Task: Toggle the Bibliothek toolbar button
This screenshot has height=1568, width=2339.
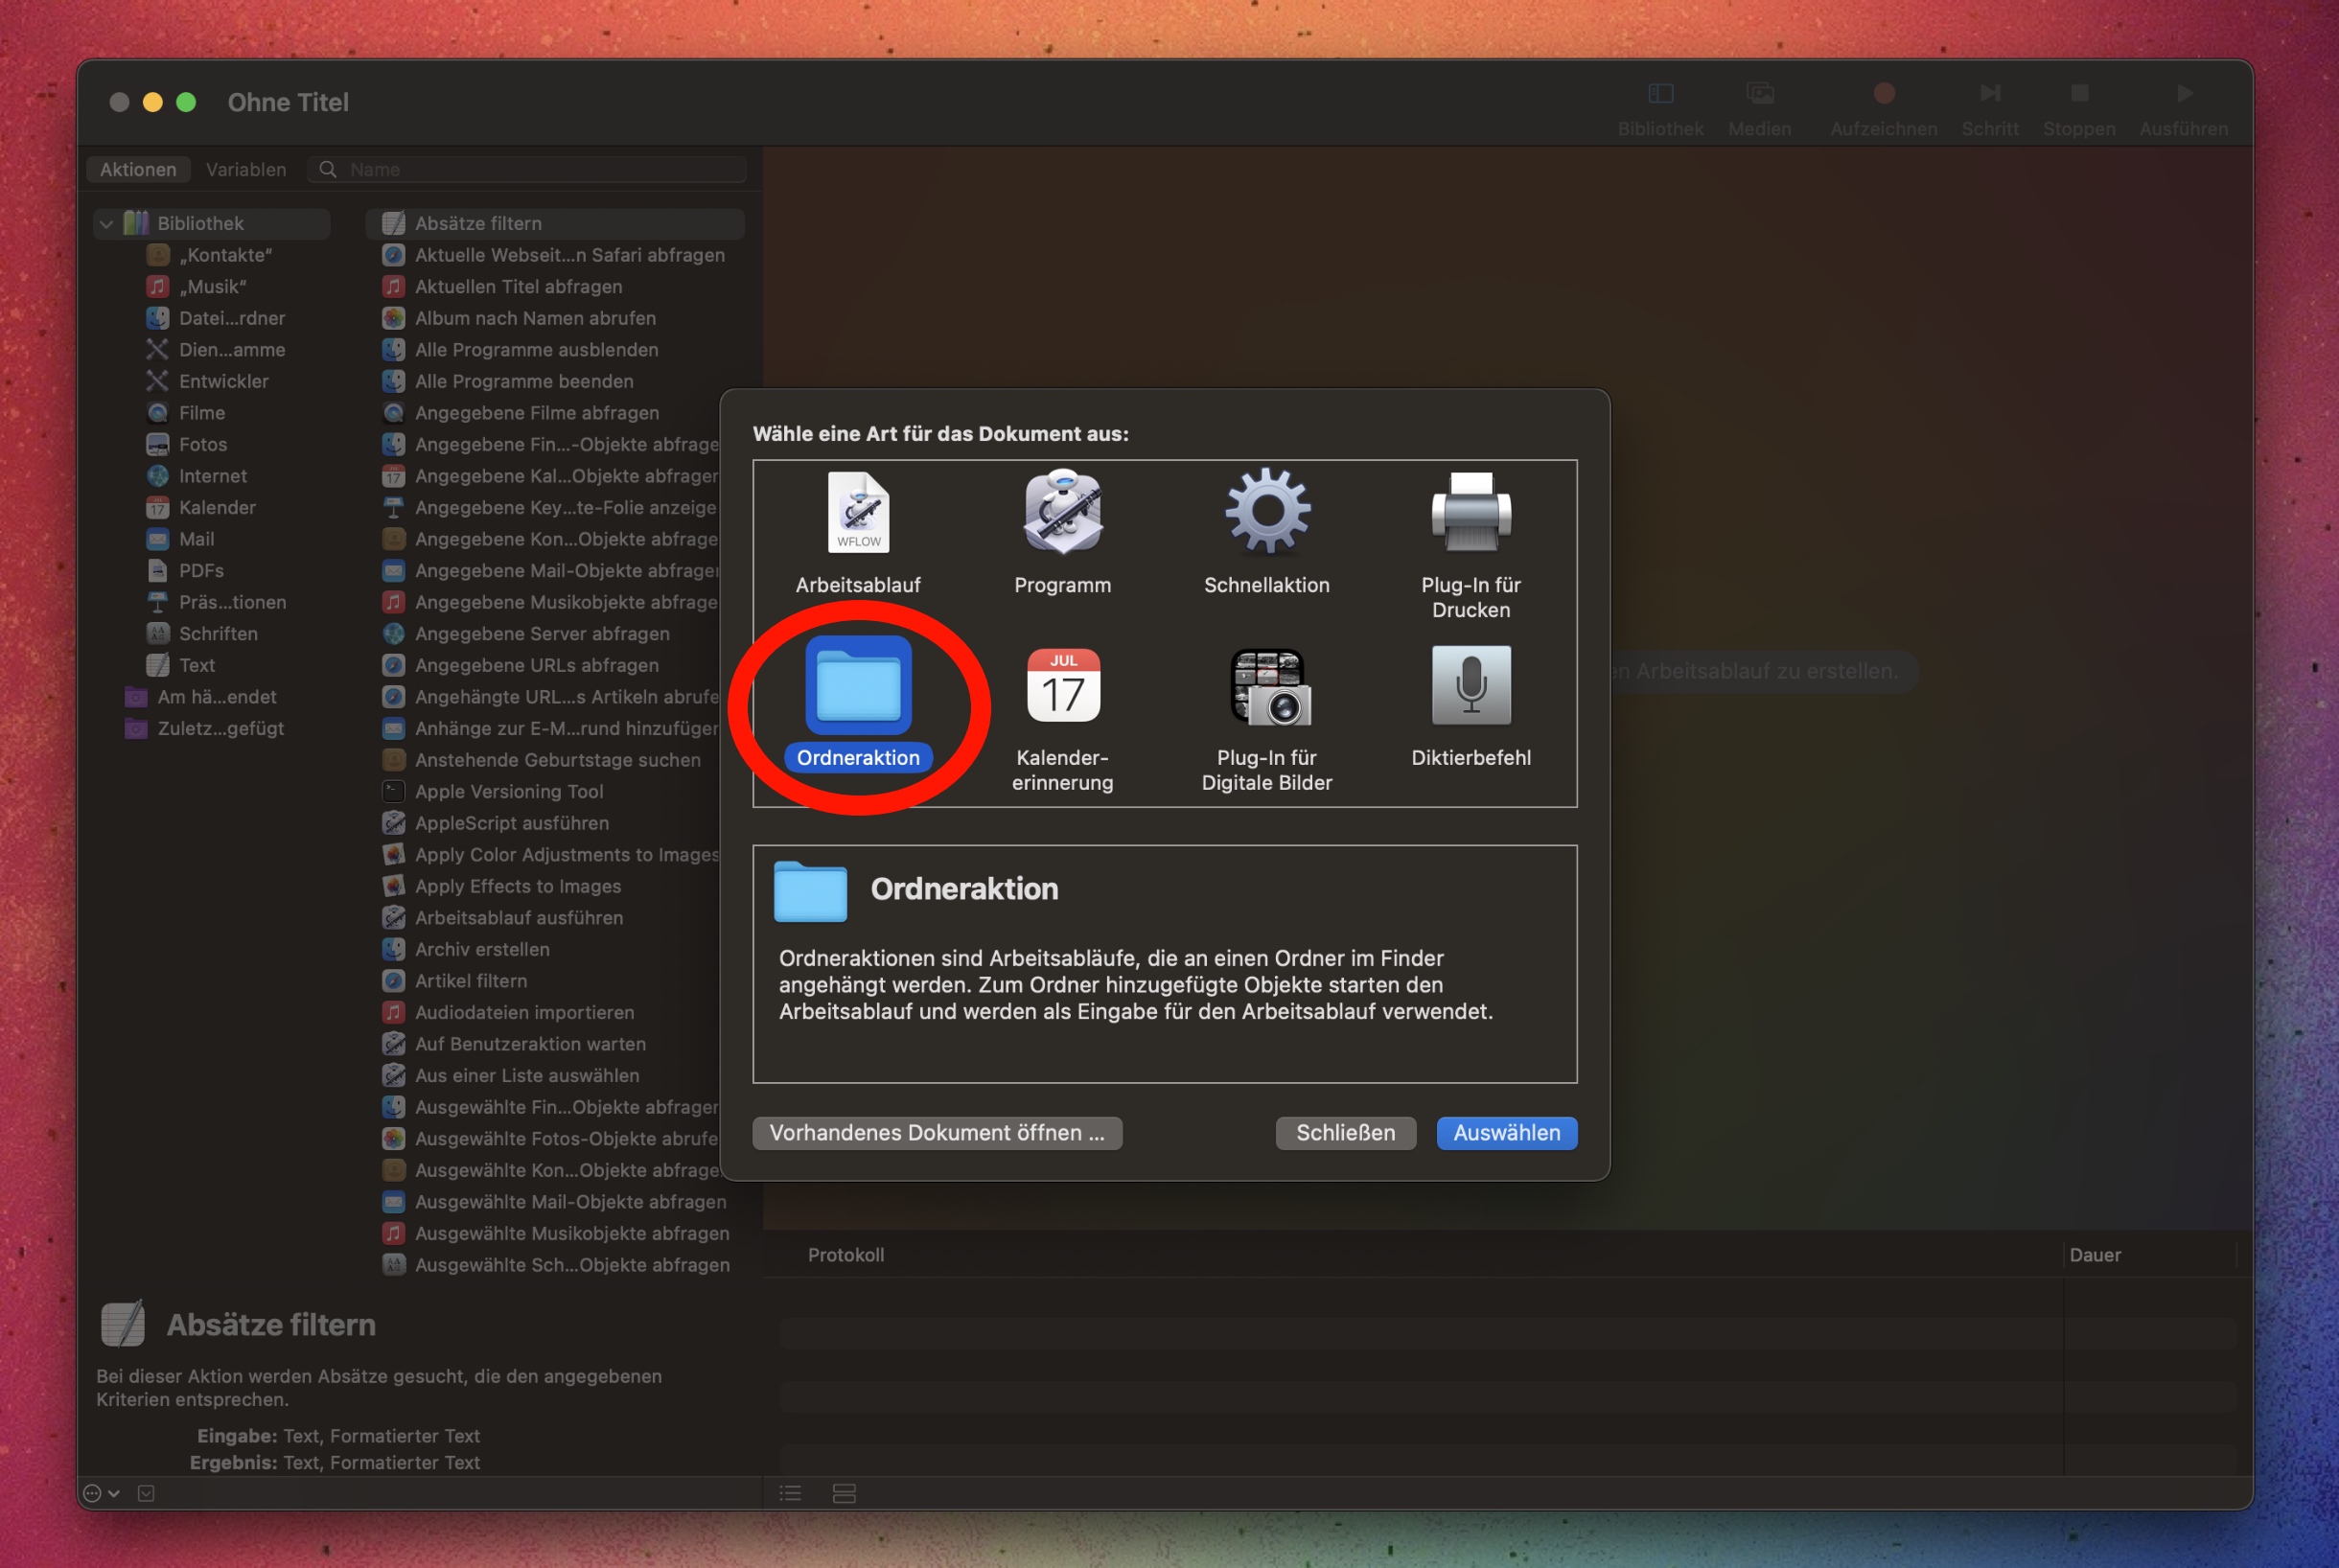Action: tap(1660, 109)
